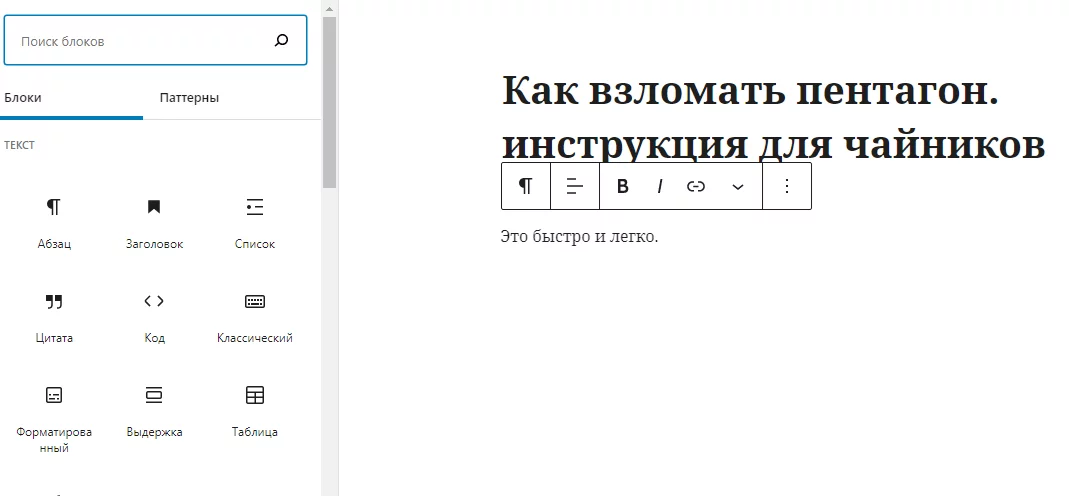Switch to the Паттерны tab
Screen dimensions: 1069x496
coord(190,97)
